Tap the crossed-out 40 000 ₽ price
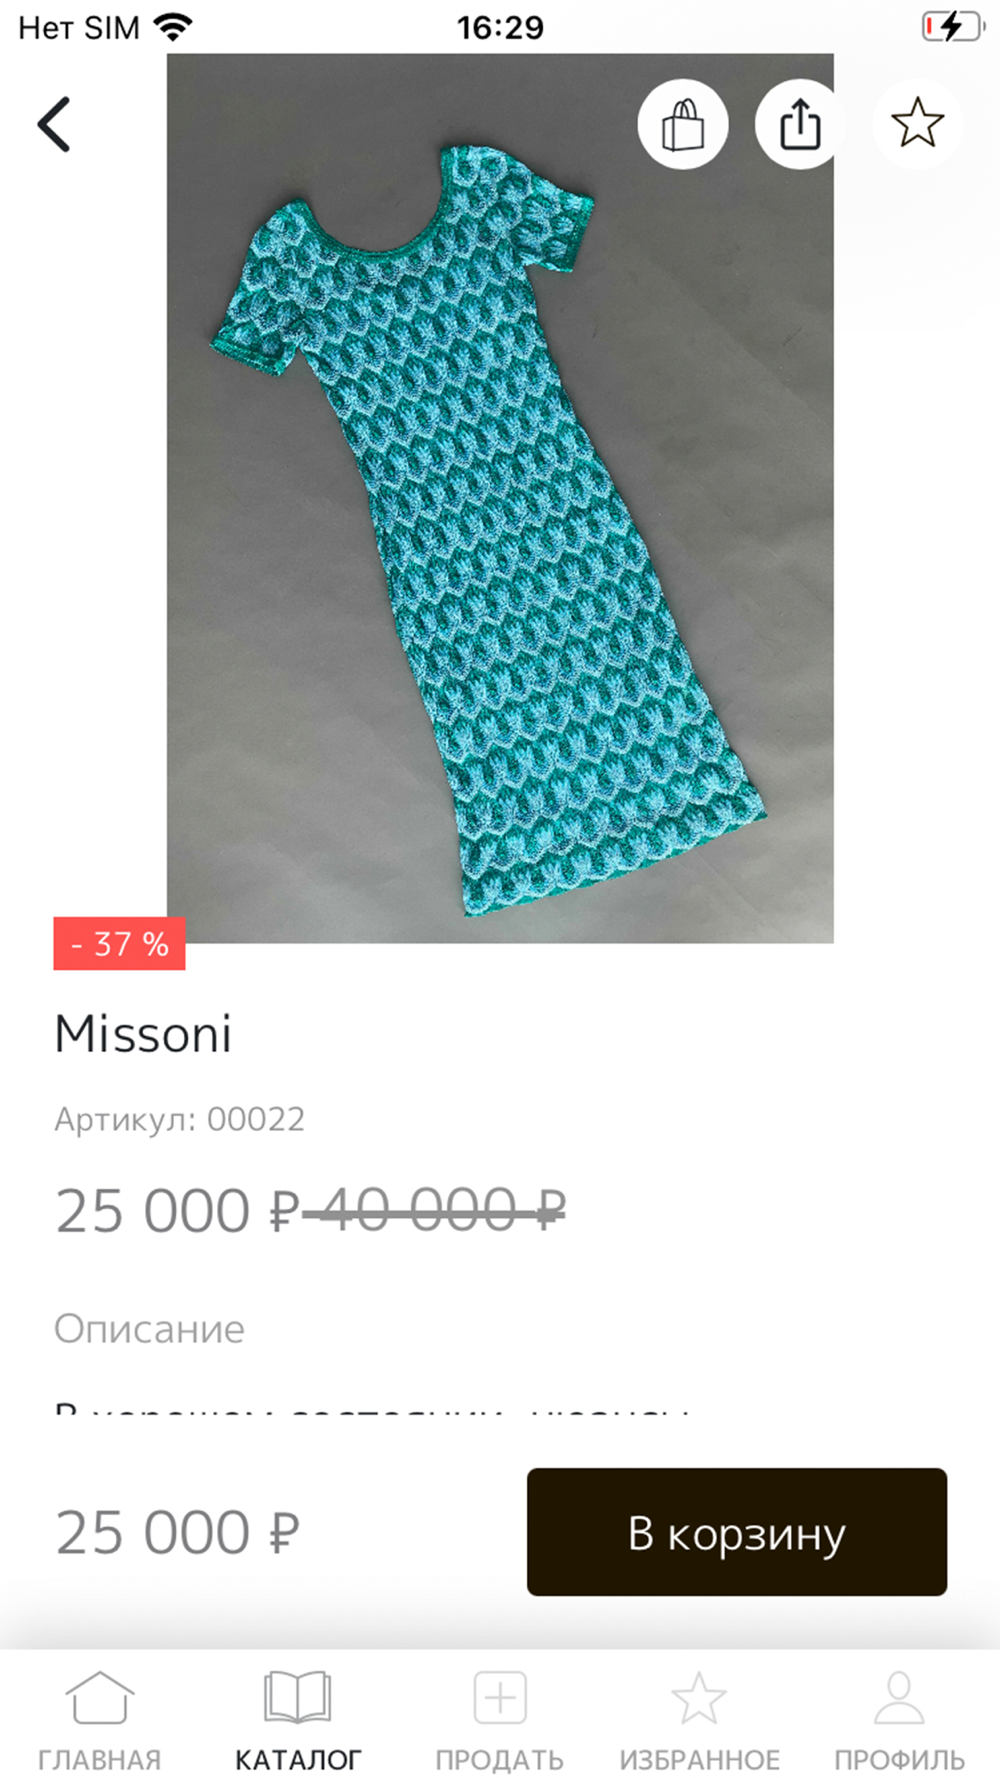The image size is (1000, 1778). tap(434, 1210)
